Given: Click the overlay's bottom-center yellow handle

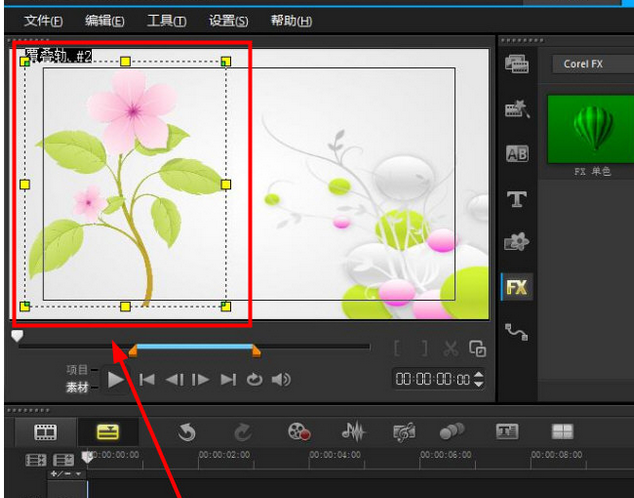Looking at the screenshot, I should [125, 307].
